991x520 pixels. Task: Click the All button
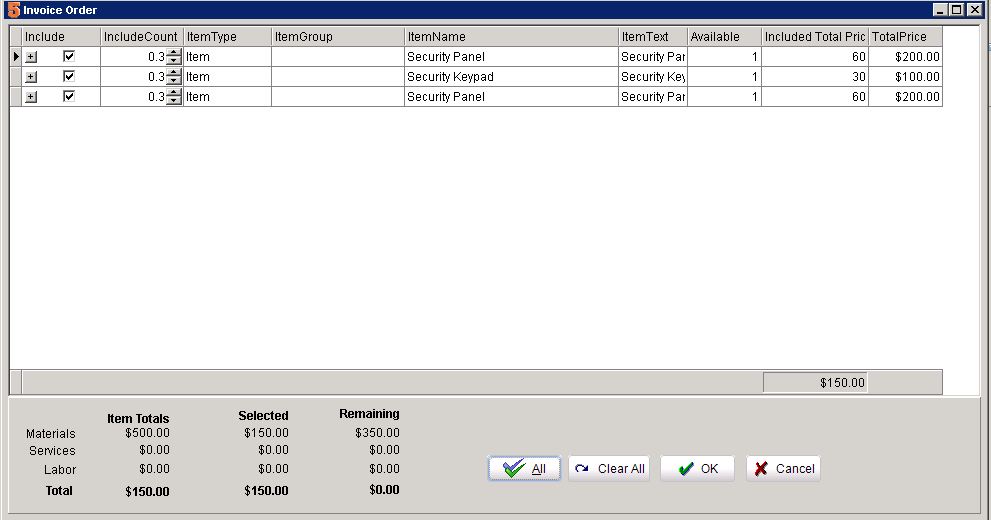524,468
